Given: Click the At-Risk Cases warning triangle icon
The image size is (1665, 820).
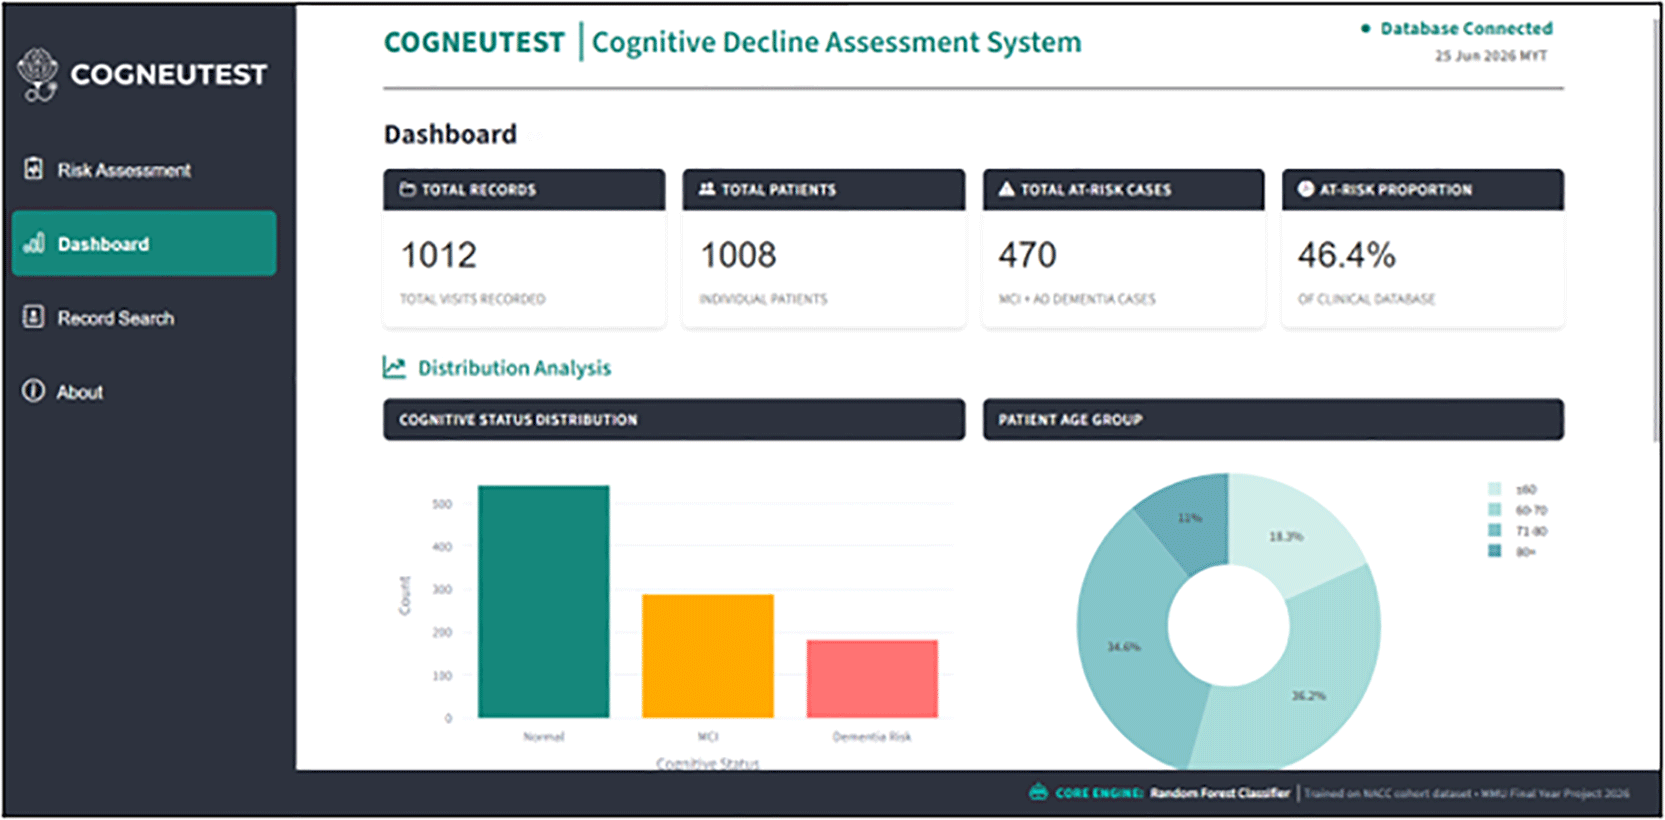Looking at the screenshot, I should pyautogui.click(x=1006, y=189).
